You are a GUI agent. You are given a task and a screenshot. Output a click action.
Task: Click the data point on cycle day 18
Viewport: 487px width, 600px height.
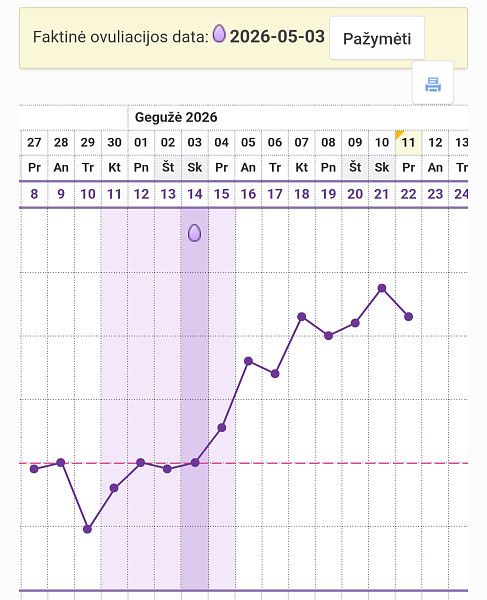301,316
